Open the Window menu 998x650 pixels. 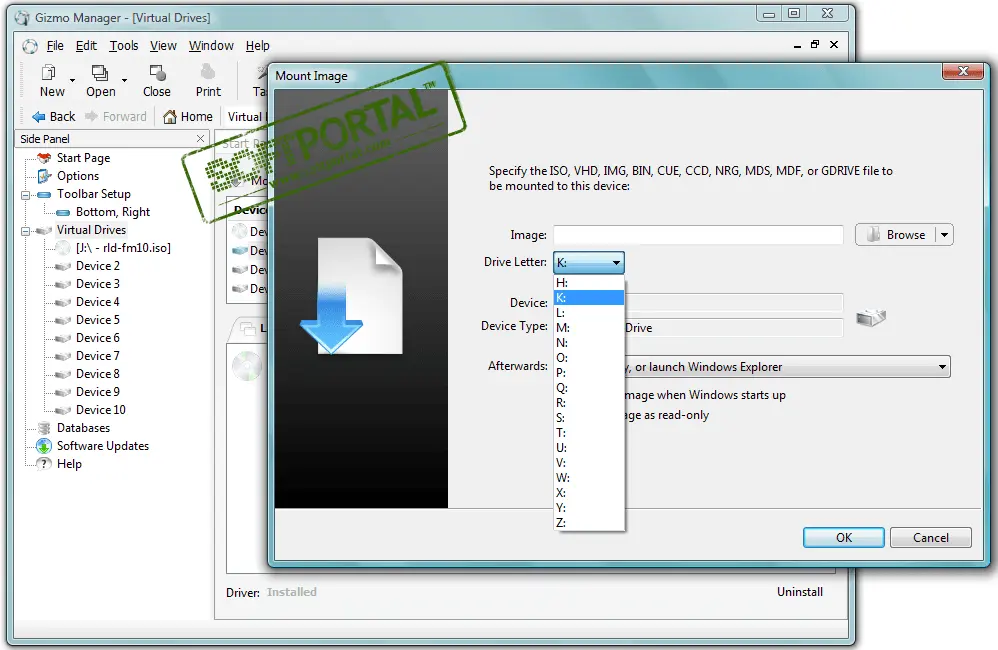pyautogui.click(x=211, y=45)
